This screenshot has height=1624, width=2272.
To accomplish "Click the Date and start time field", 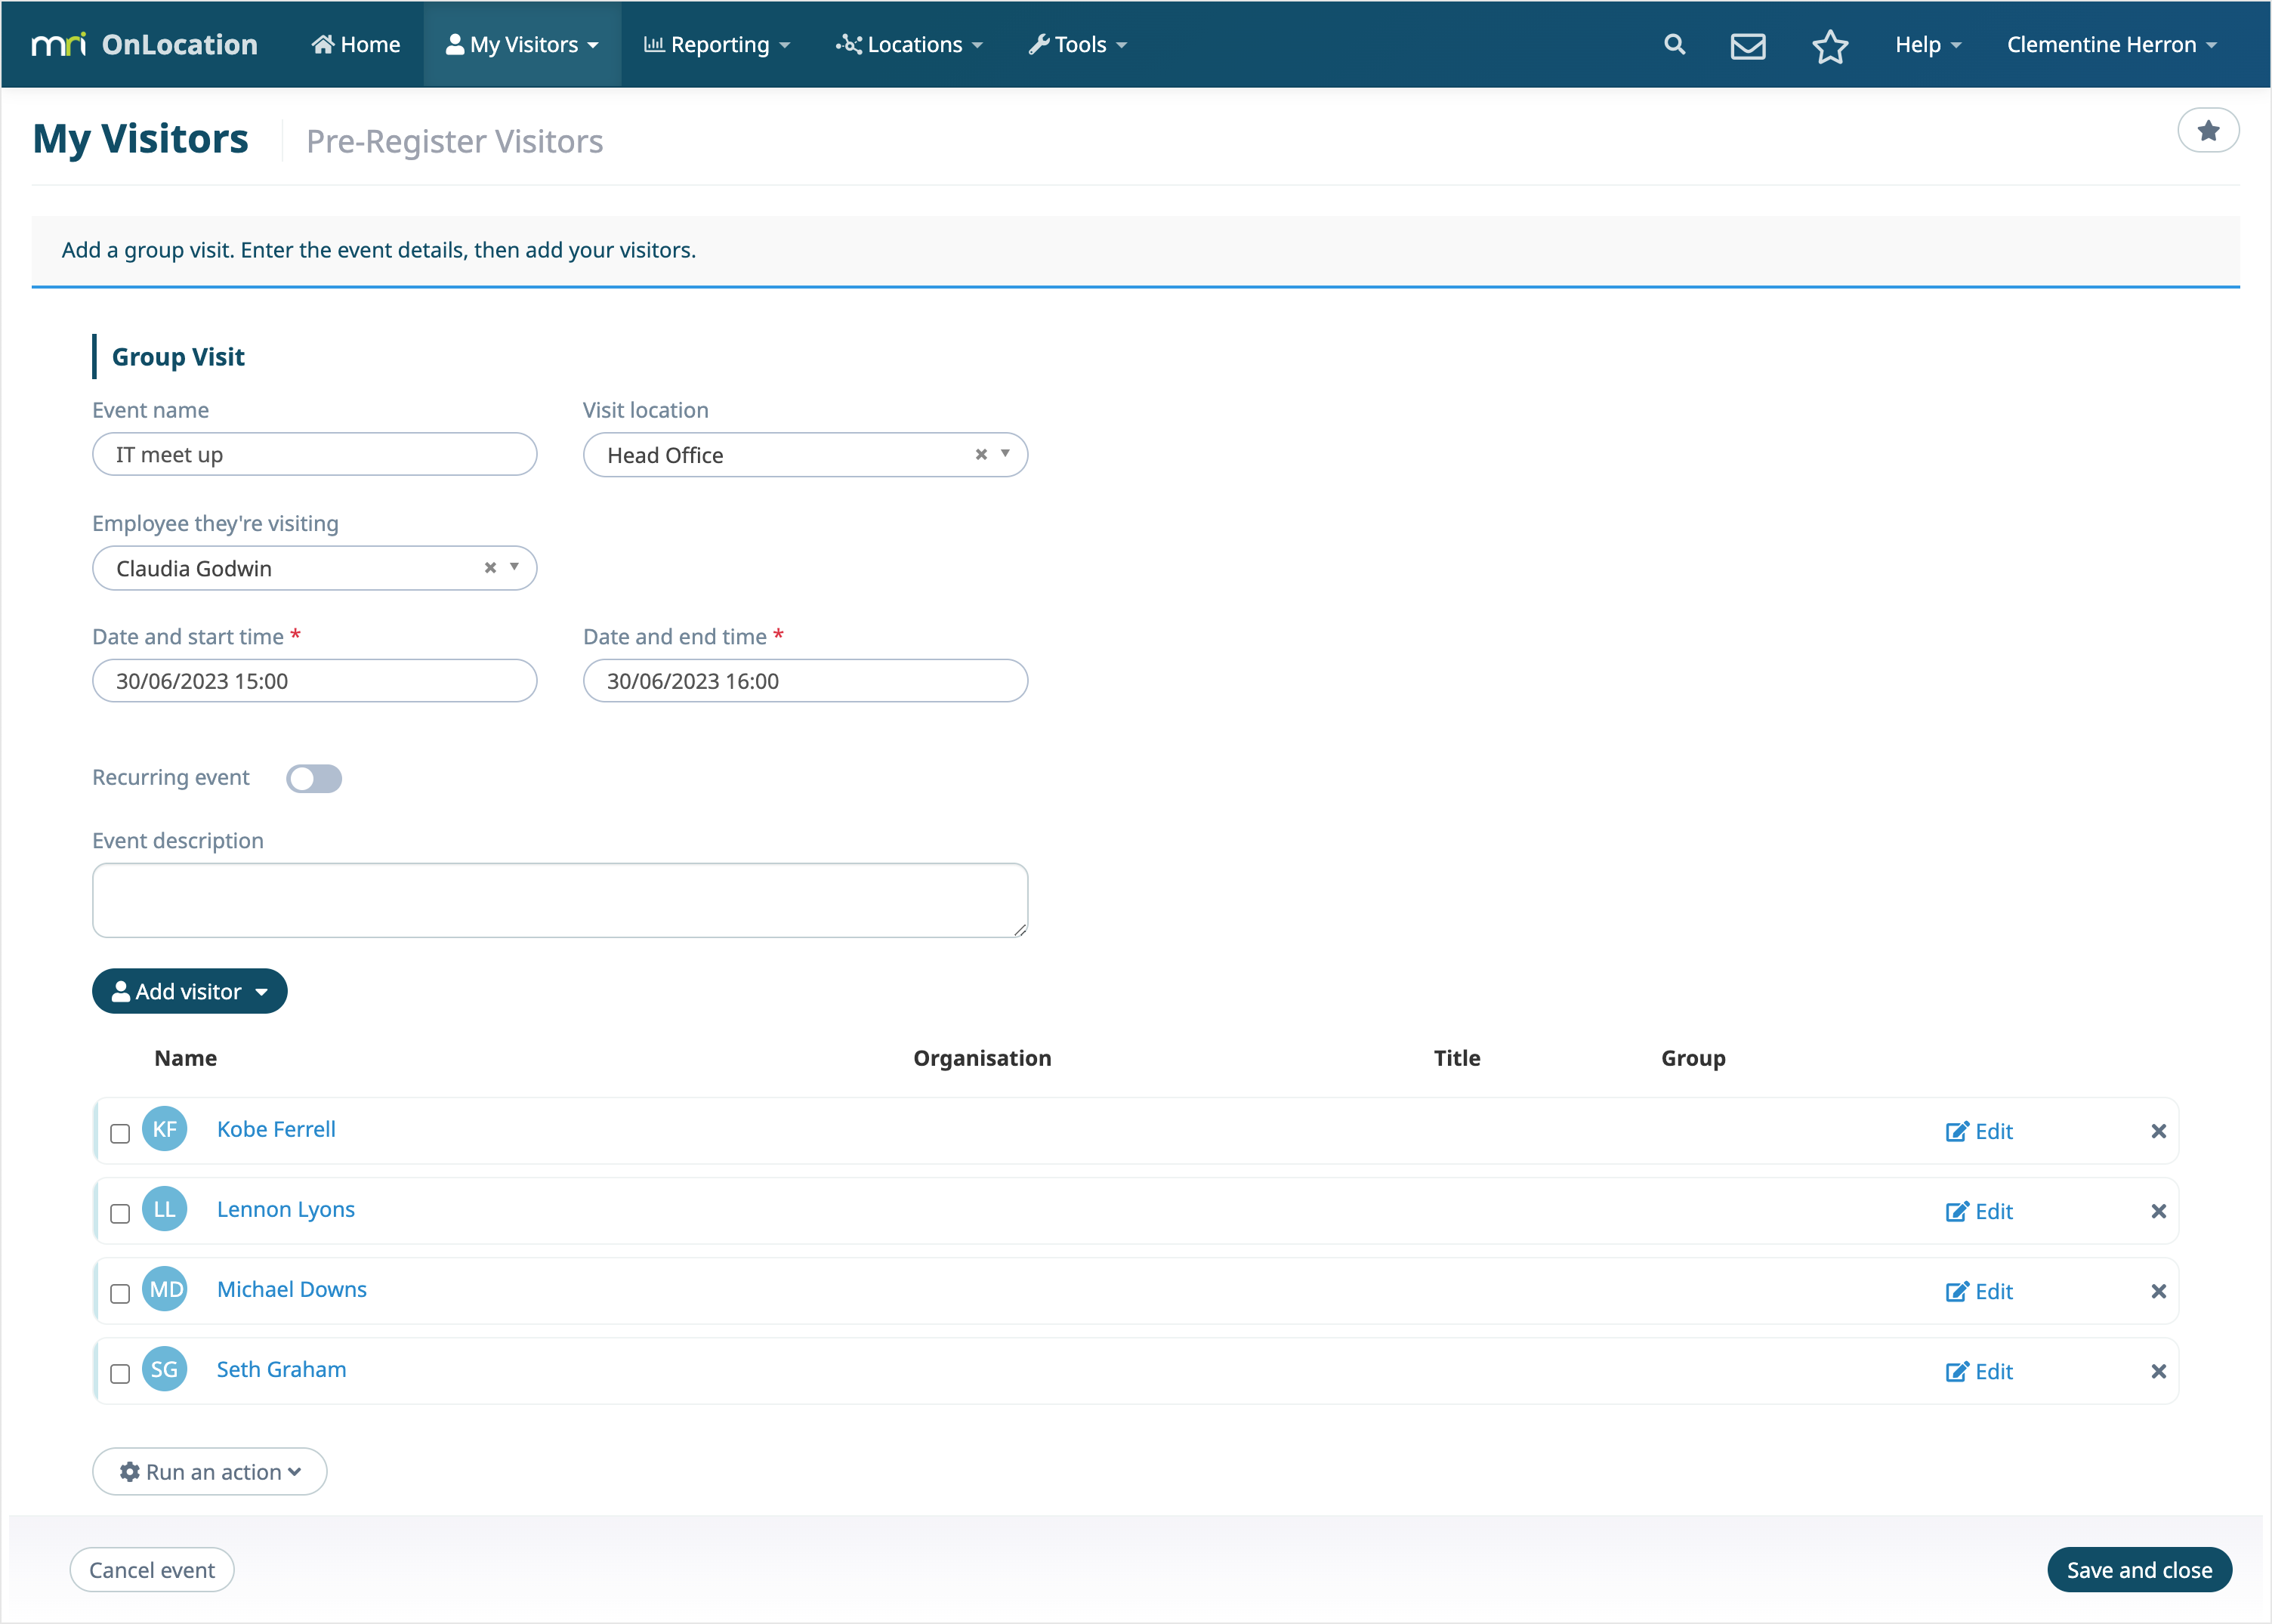I will 315,680.
